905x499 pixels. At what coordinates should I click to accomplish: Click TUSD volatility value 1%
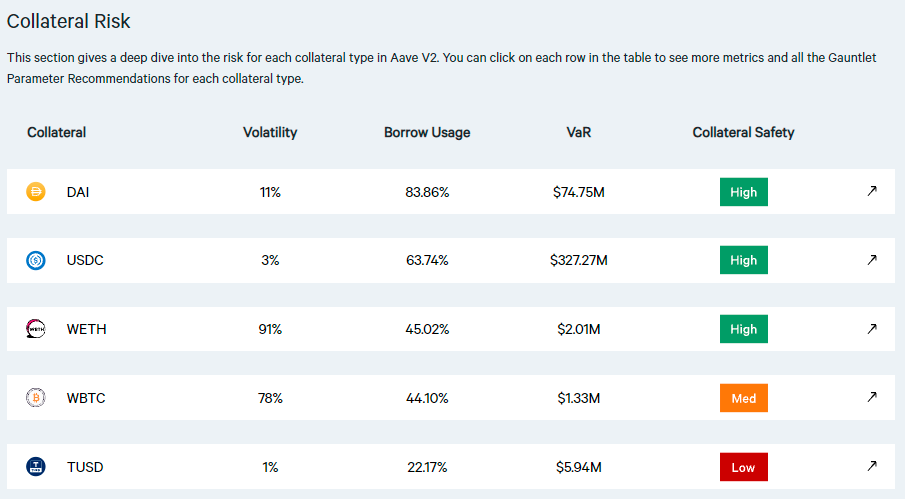(x=270, y=467)
